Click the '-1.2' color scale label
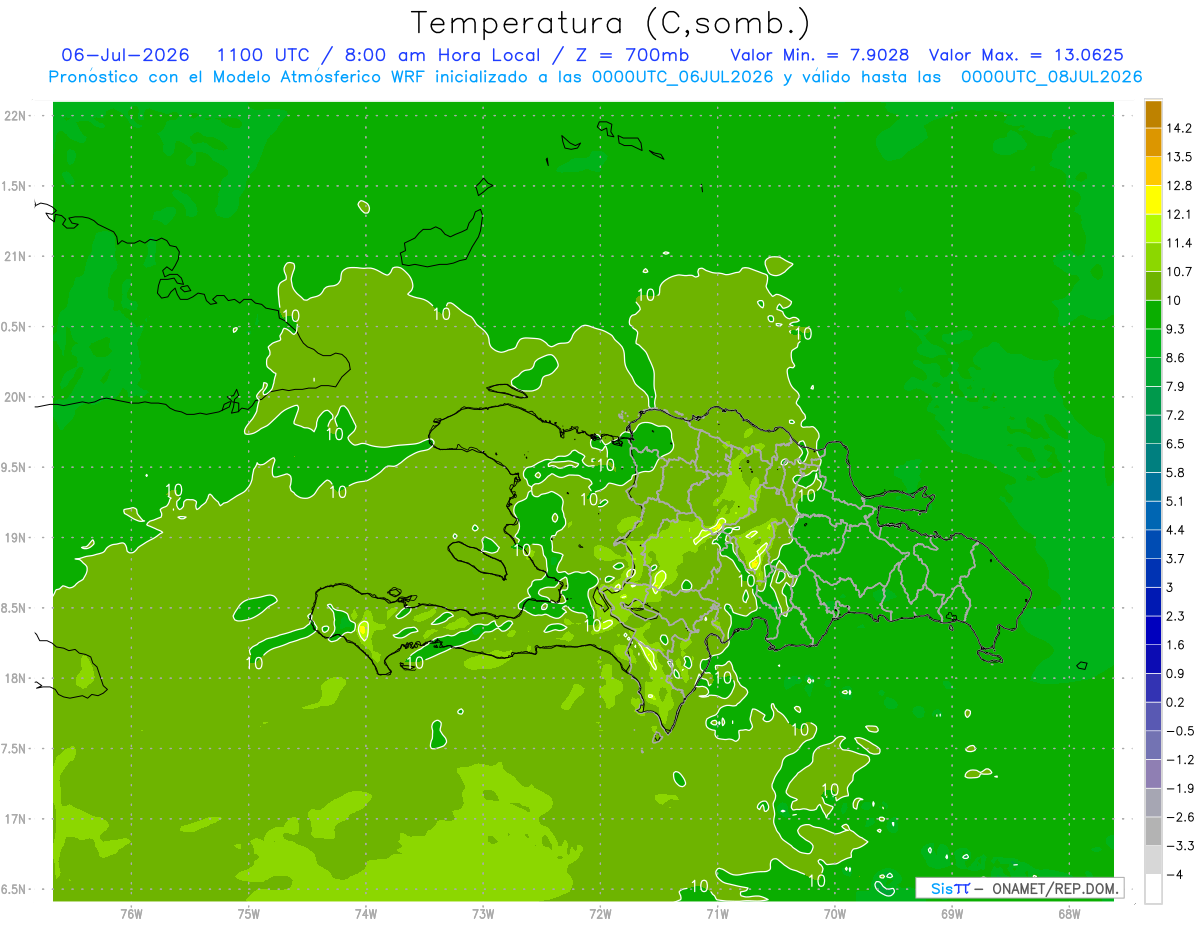1200x927 pixels. 1179,760
